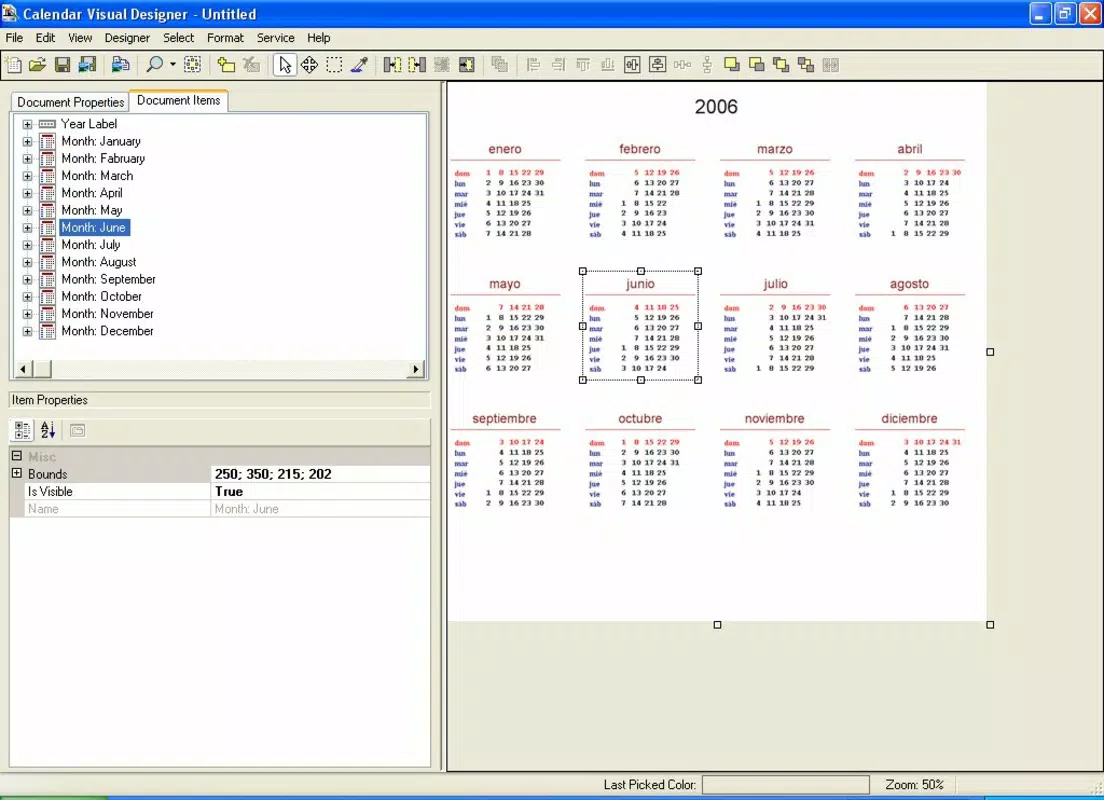Click the center vertically on page icon

[657, 65]
